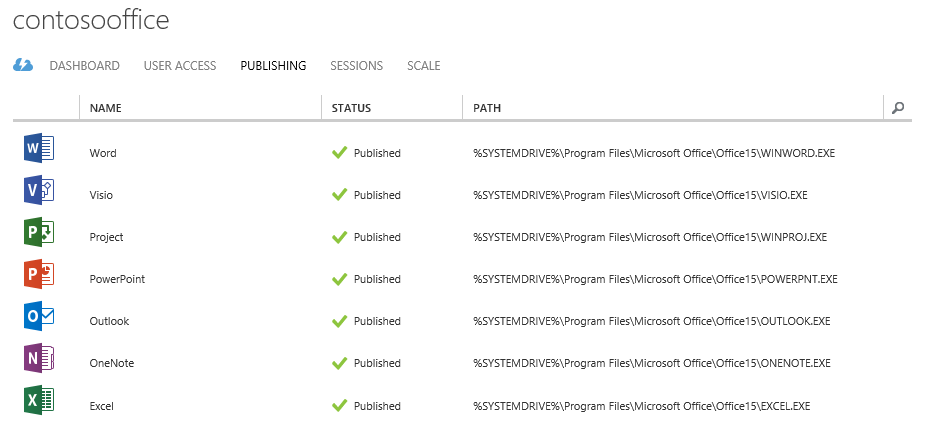This screenshot has height=443, width=933.
Task: Sort by the Path column header
Action: point(487,108)
